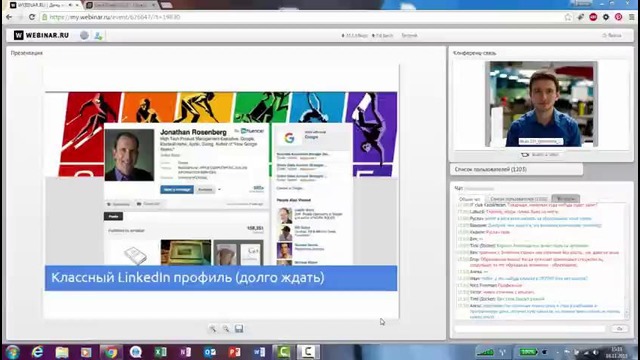Select the general chat tab

point(469,199)
